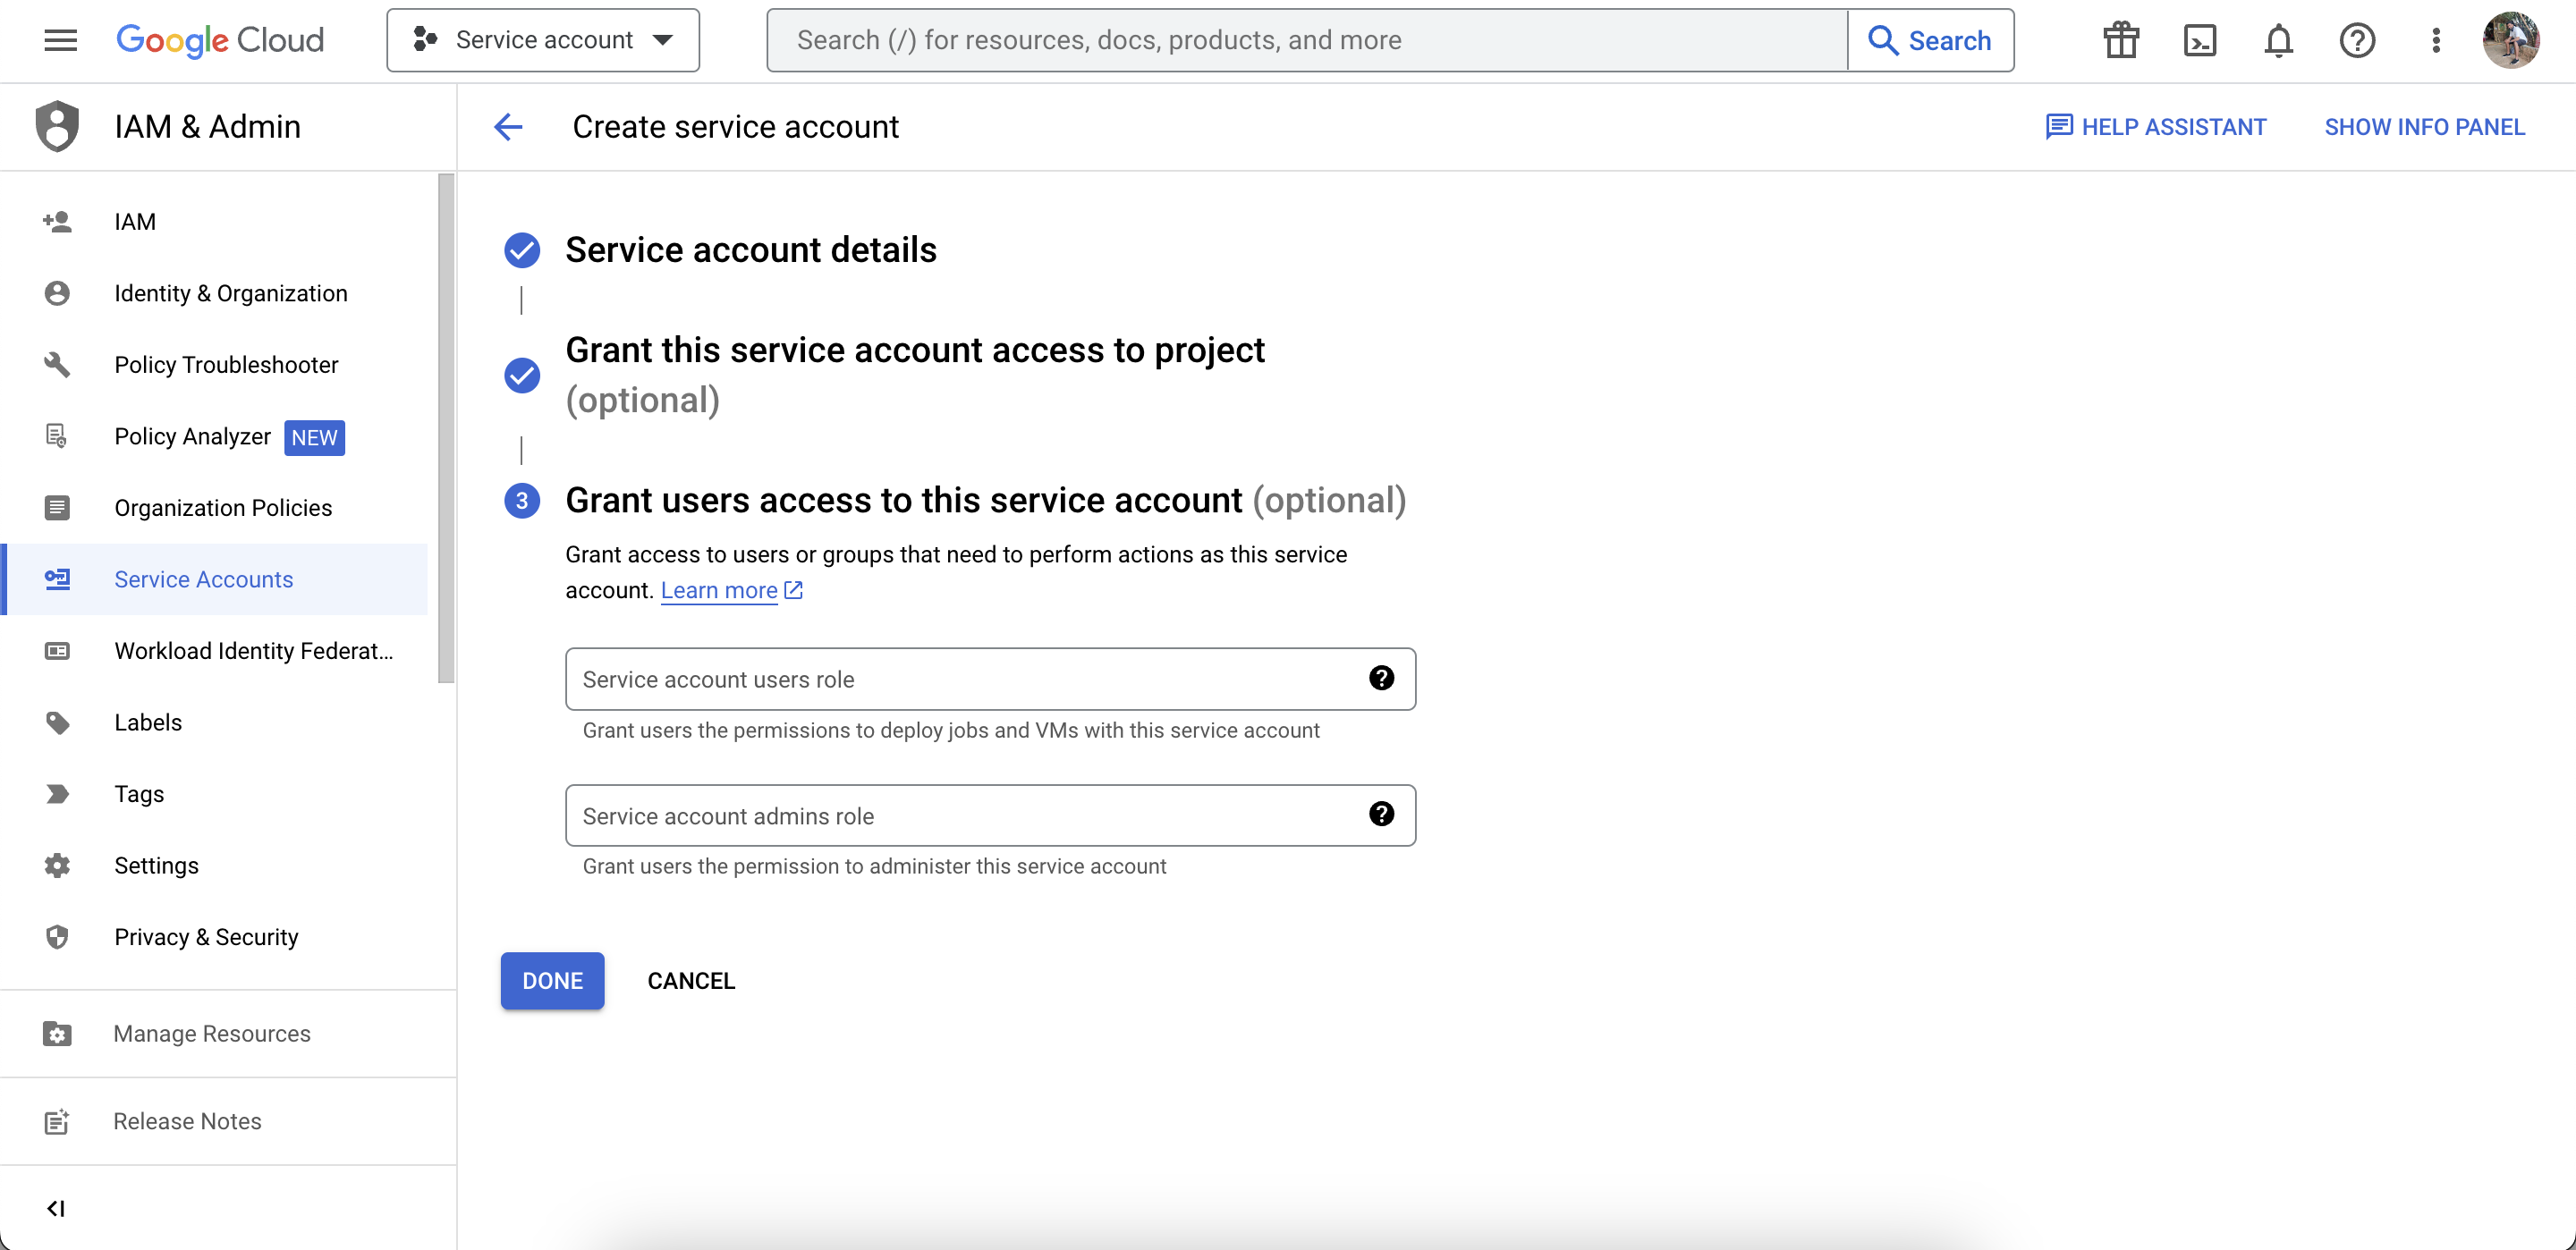Show the info panel
Screen dimensions: 2576x1250
(x=2424, y=127)
